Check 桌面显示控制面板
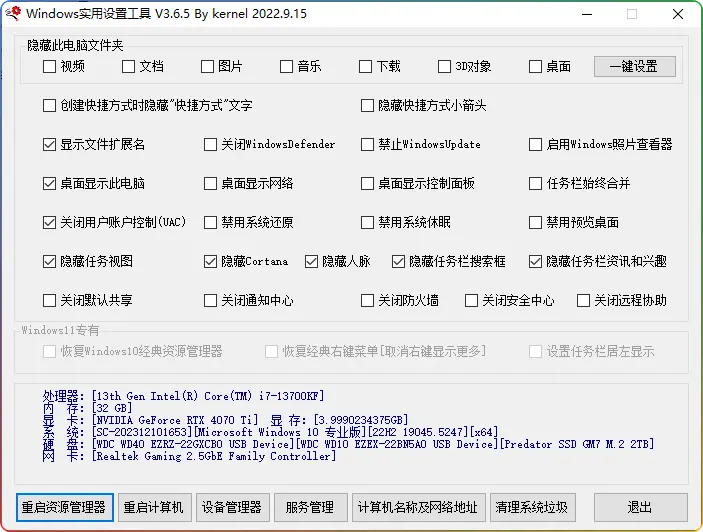This screenshot has width=703, height=532. click(x=367, y=183)
